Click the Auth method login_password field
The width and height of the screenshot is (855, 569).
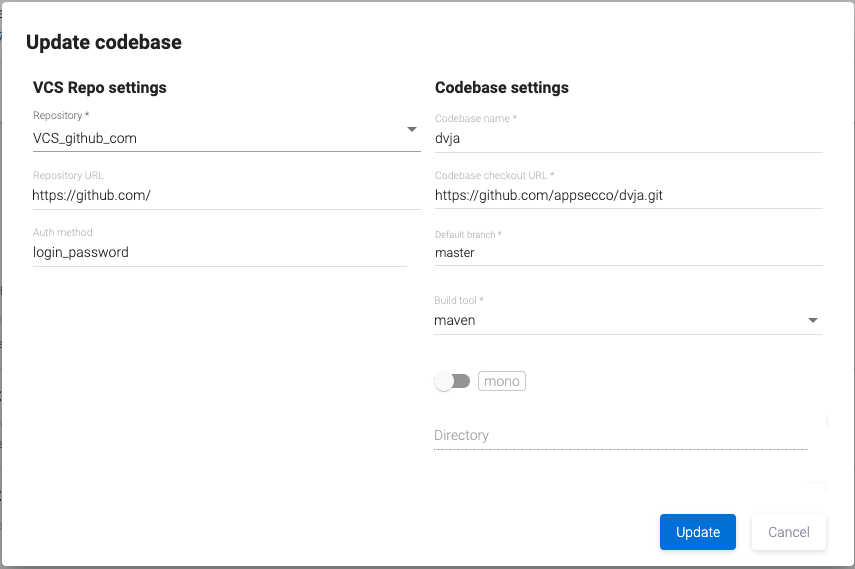pyautogui.click(x=219, y=253)
